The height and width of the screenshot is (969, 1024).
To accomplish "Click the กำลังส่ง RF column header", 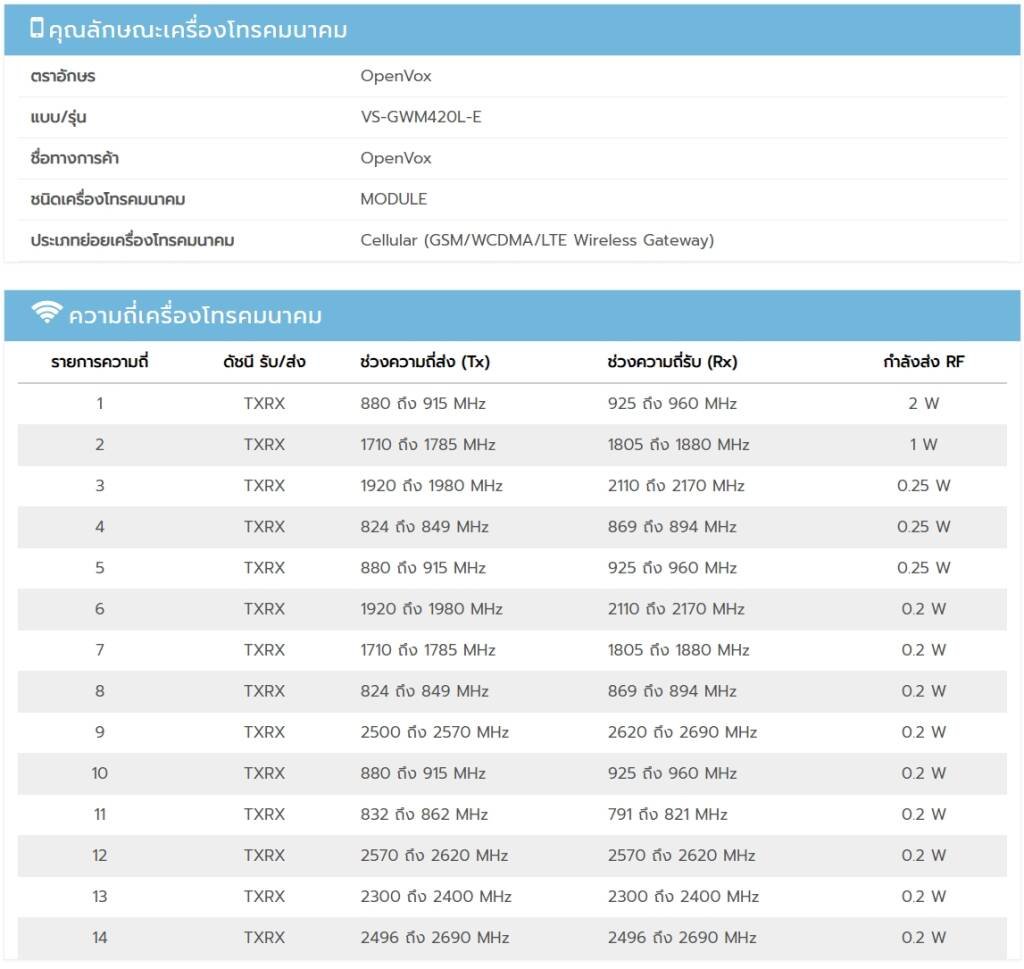I will (x=923, y=362).
